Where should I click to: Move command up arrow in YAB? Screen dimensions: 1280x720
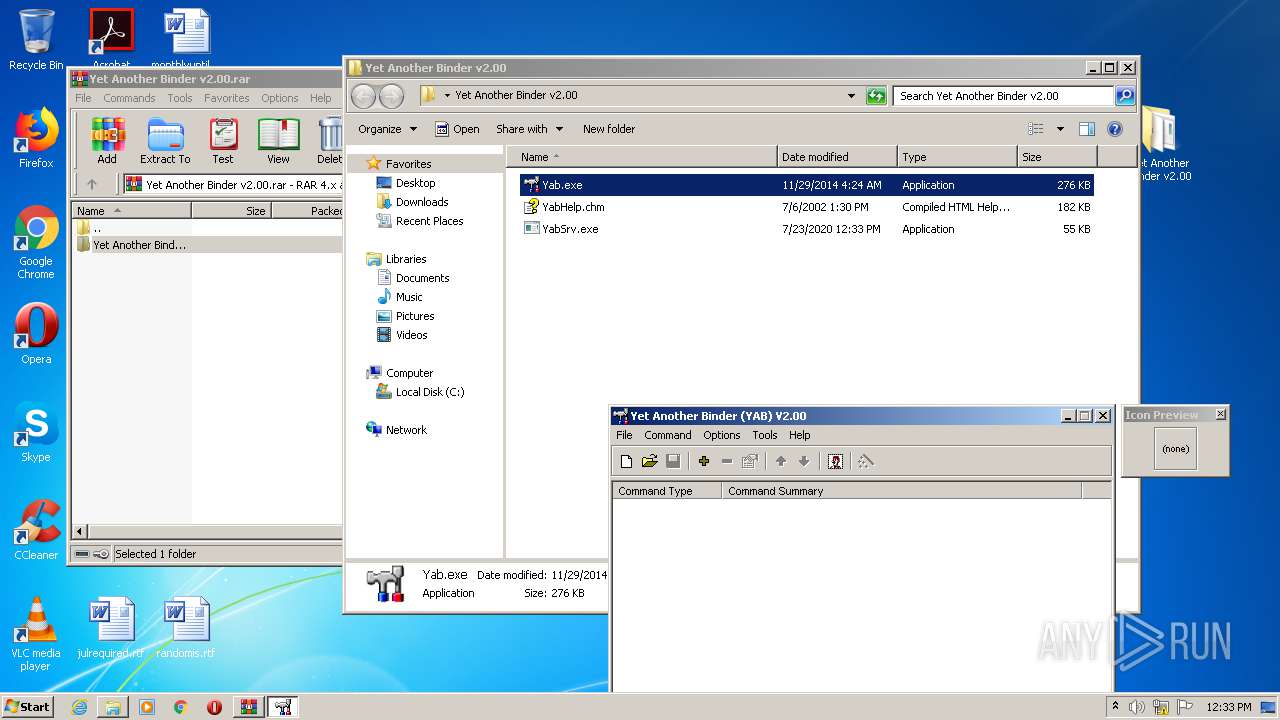(x=781, y=461)
